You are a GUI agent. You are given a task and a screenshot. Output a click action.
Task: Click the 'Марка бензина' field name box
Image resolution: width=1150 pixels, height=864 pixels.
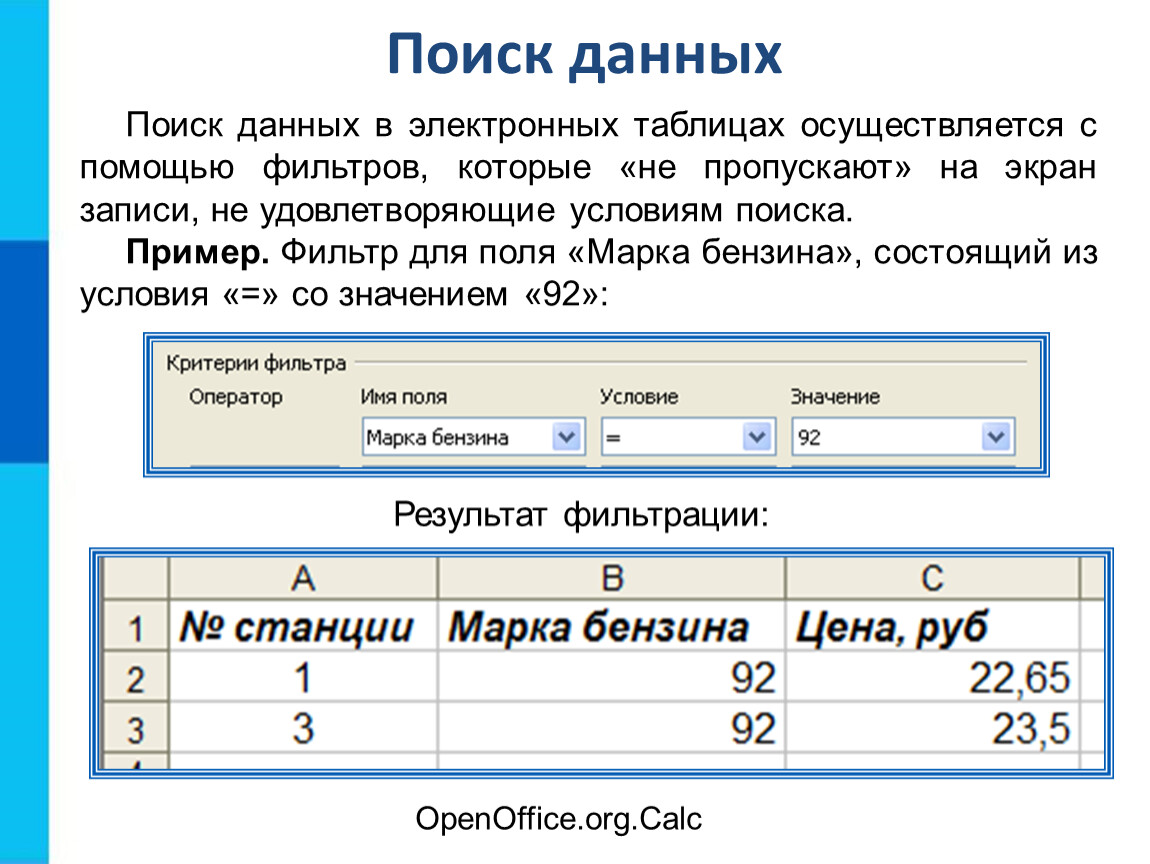tap(473, 437)
